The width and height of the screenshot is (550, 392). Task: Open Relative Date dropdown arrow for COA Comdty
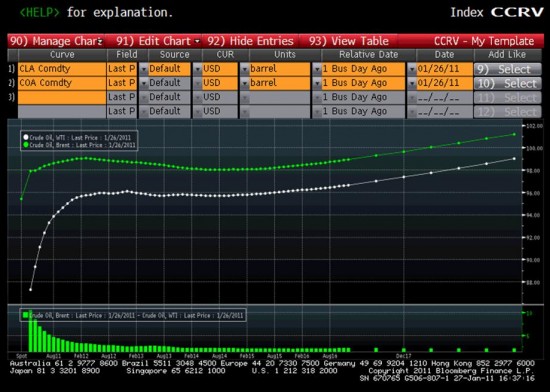[317, 83]
